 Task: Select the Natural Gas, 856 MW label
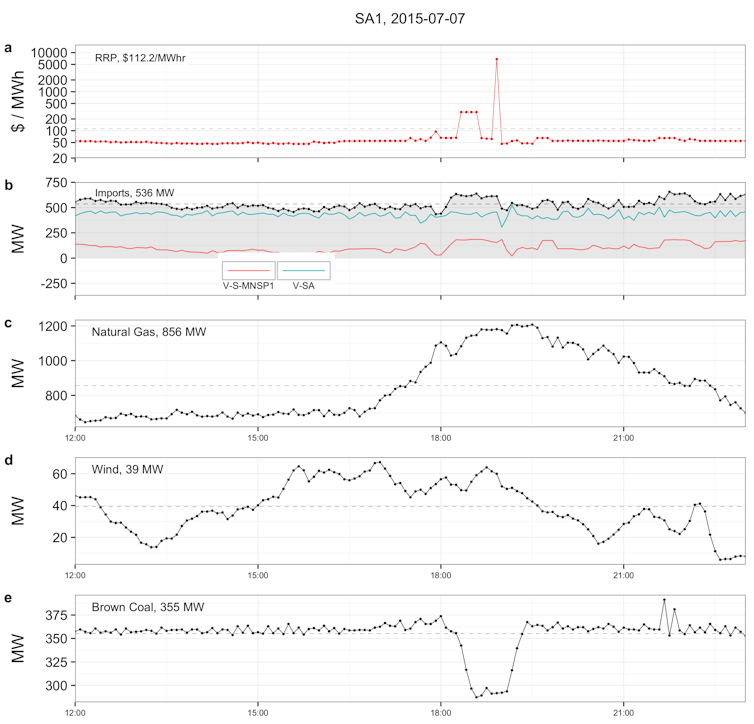[x=149, y=332]
